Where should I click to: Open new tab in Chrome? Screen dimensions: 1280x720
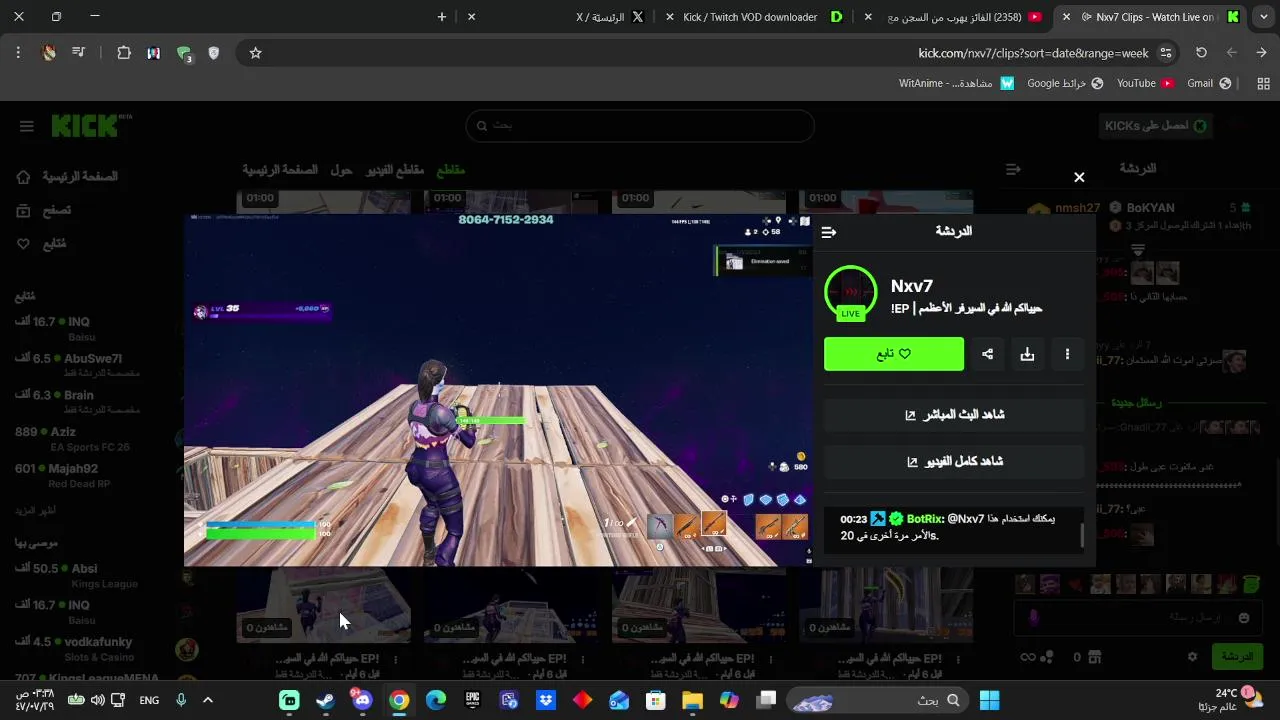[442, 17]
